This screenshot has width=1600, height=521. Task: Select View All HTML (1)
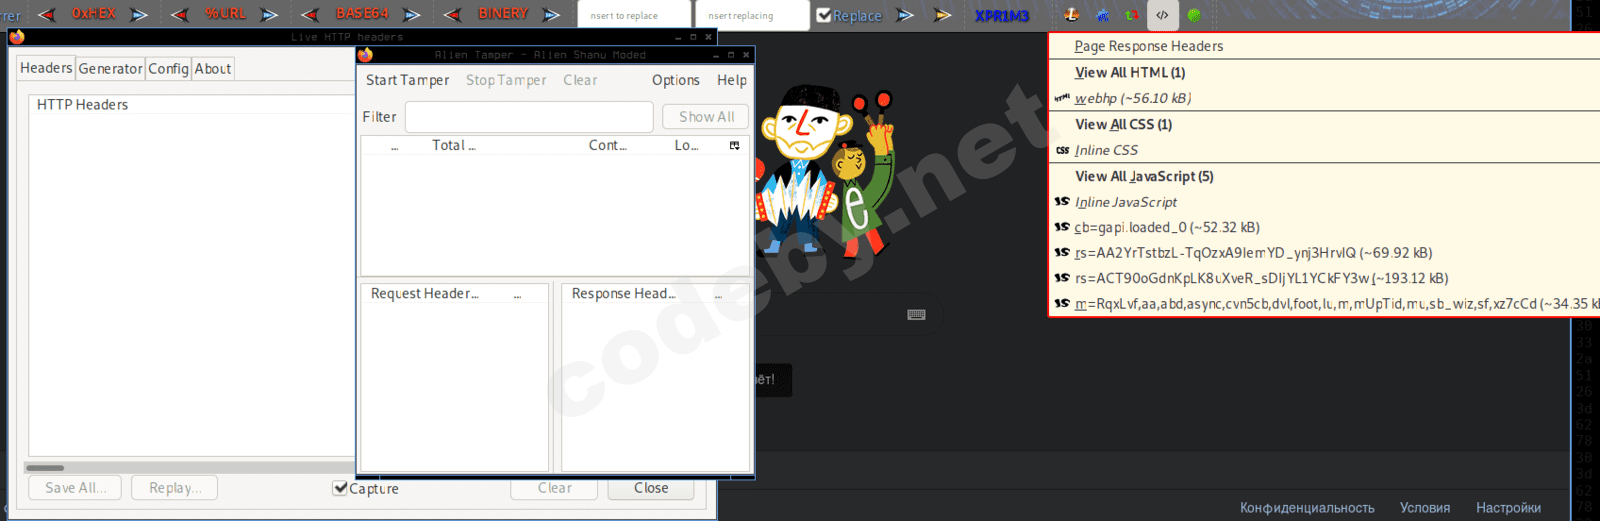pos(1324,72)
